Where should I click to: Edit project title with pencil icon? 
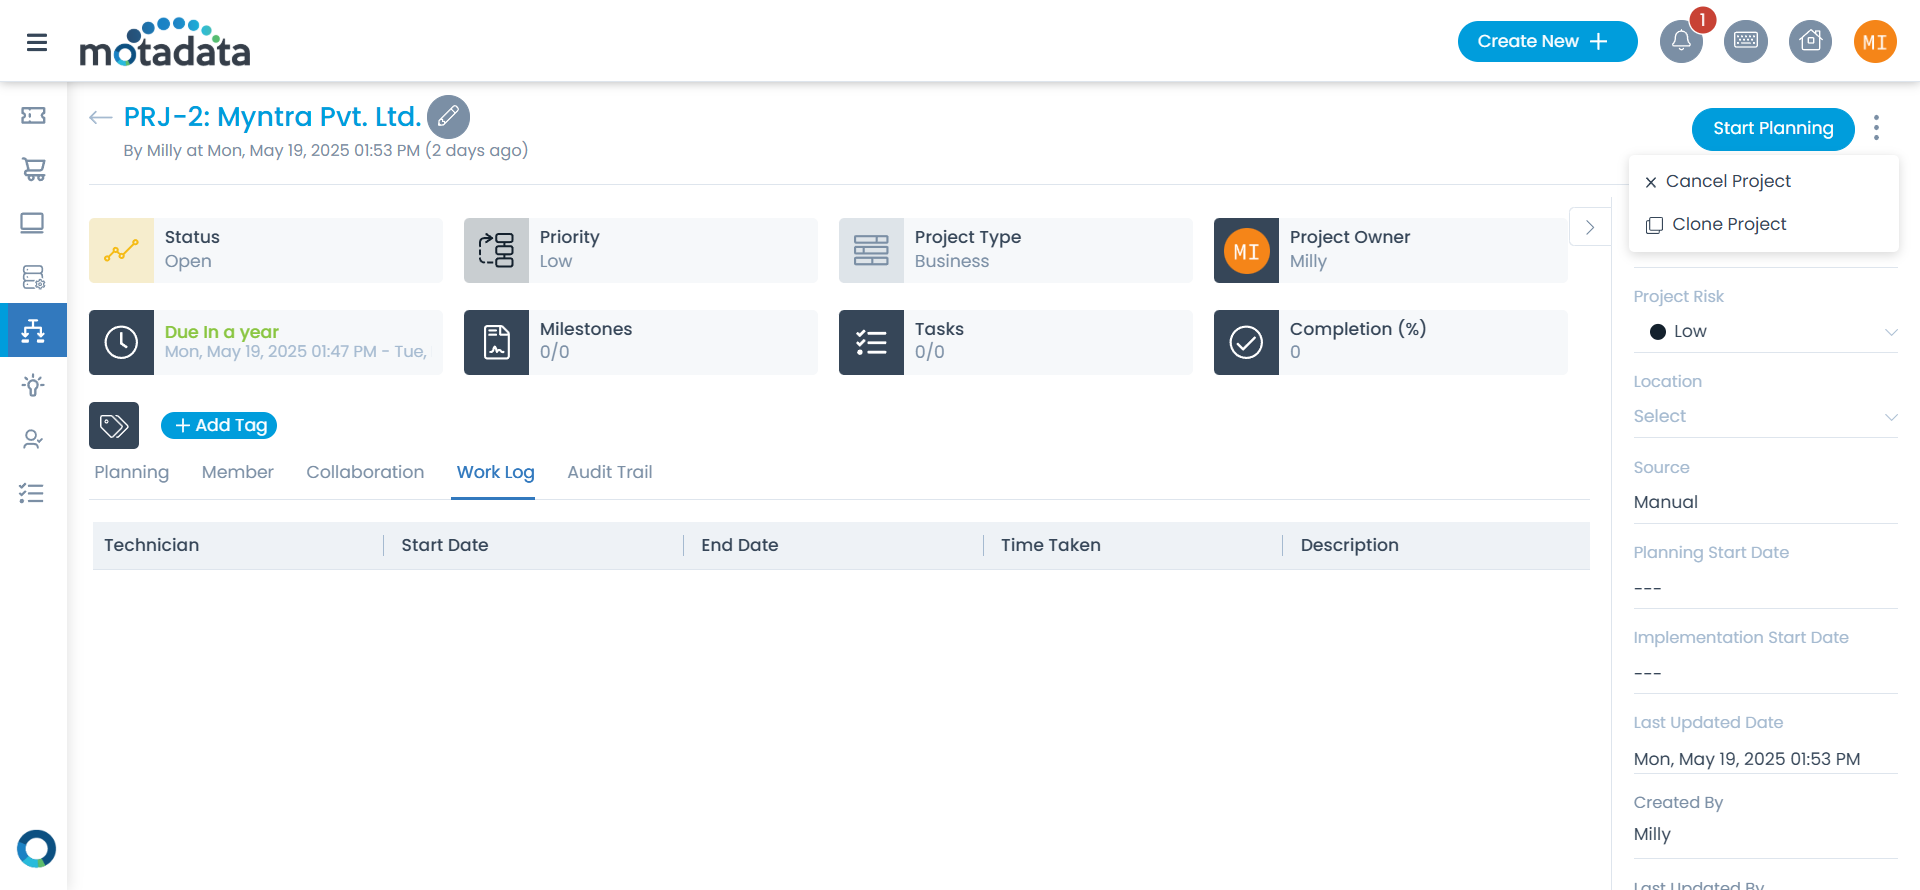click(x=448, y=117)
